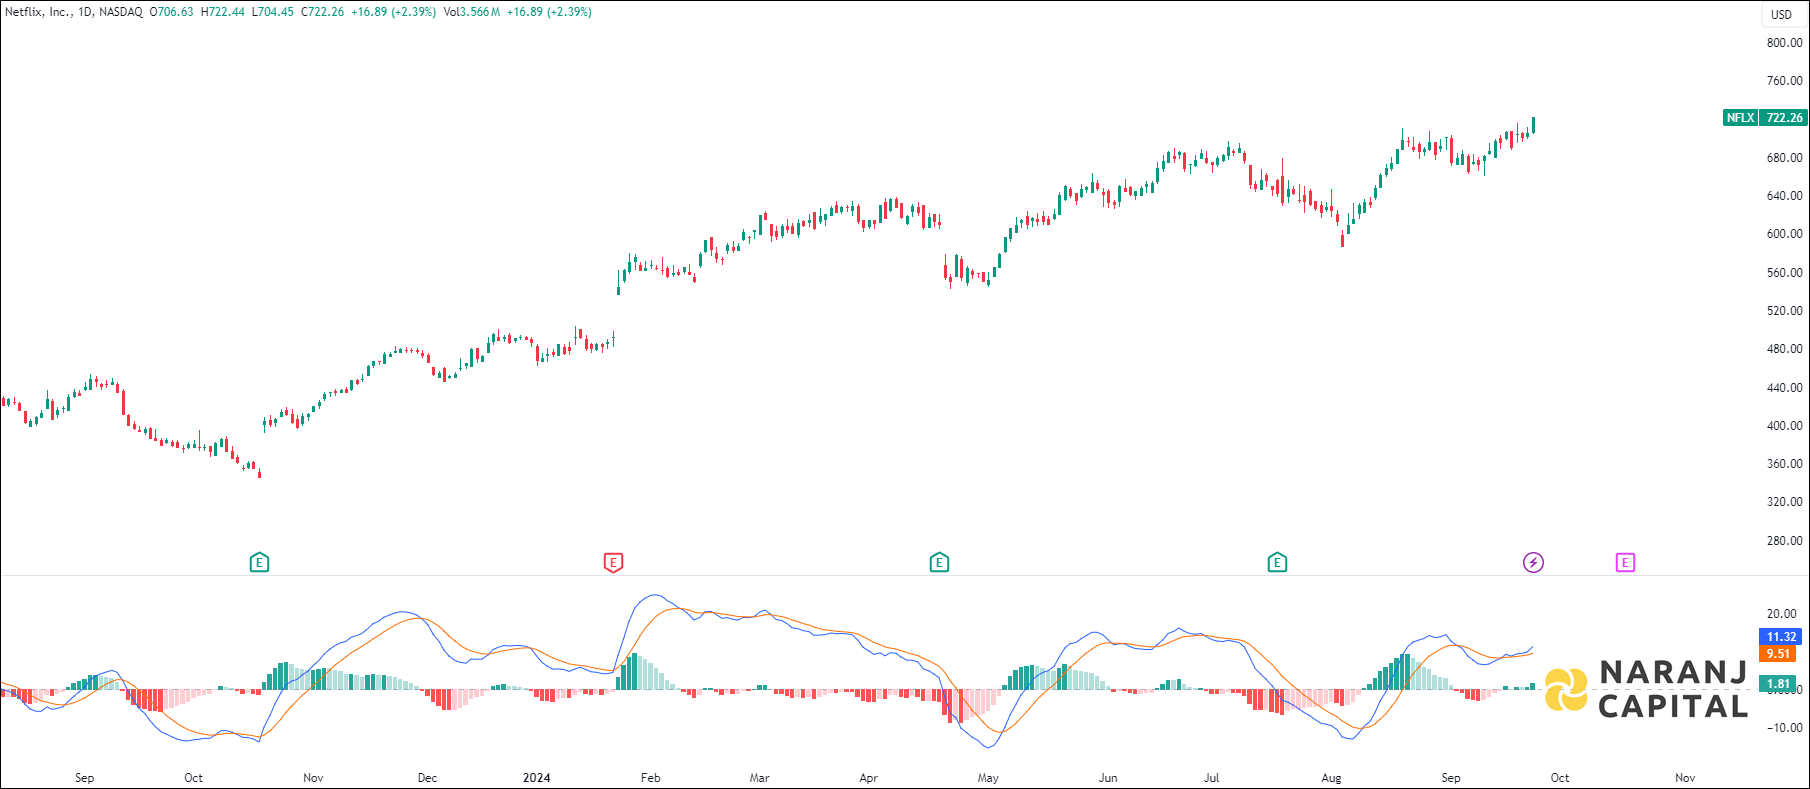Click the Feb label on time axis

650,778
